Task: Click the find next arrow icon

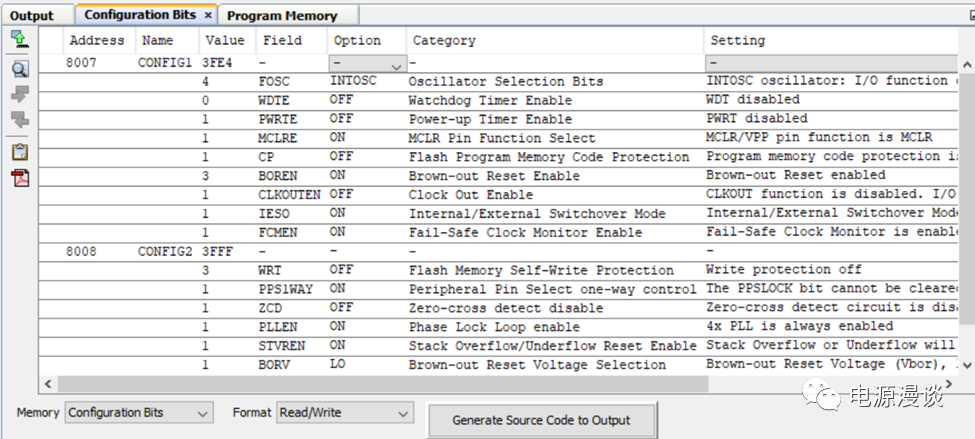Action: (19, 122)
